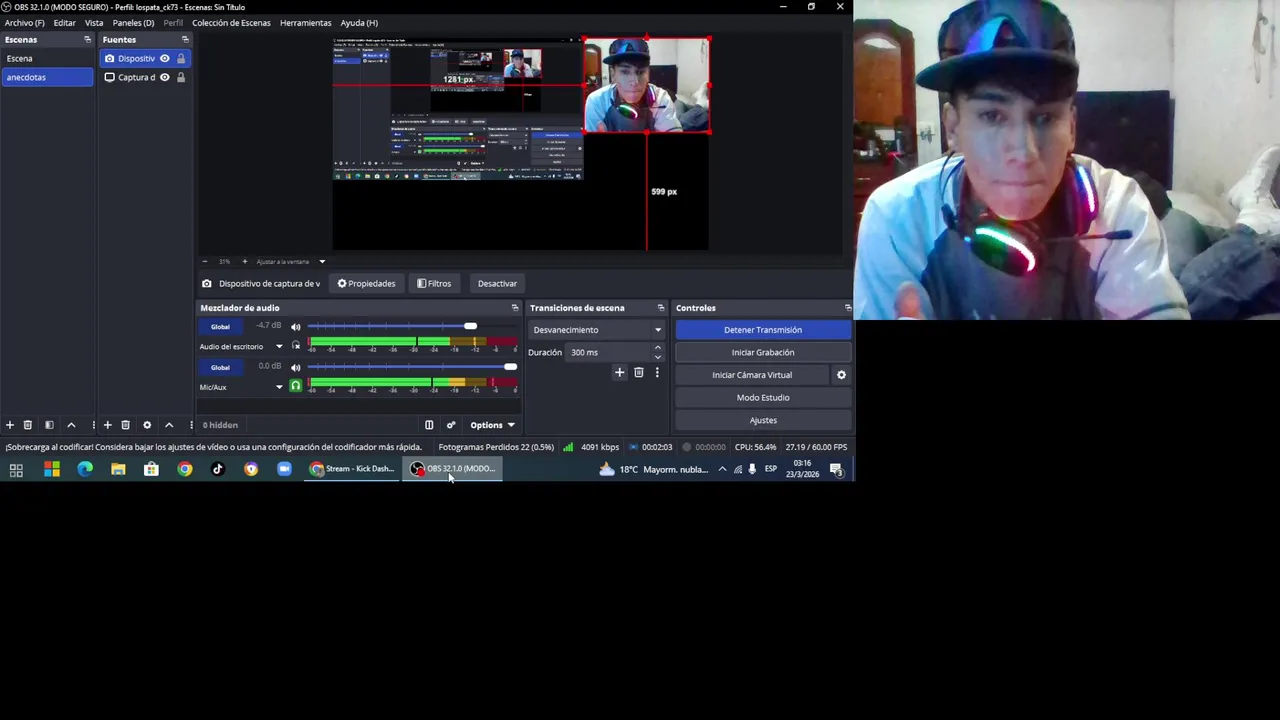The image size is (1280, 720).
Task: Open scene filters icon in Escenas toolbar
Action: (49, 425)
